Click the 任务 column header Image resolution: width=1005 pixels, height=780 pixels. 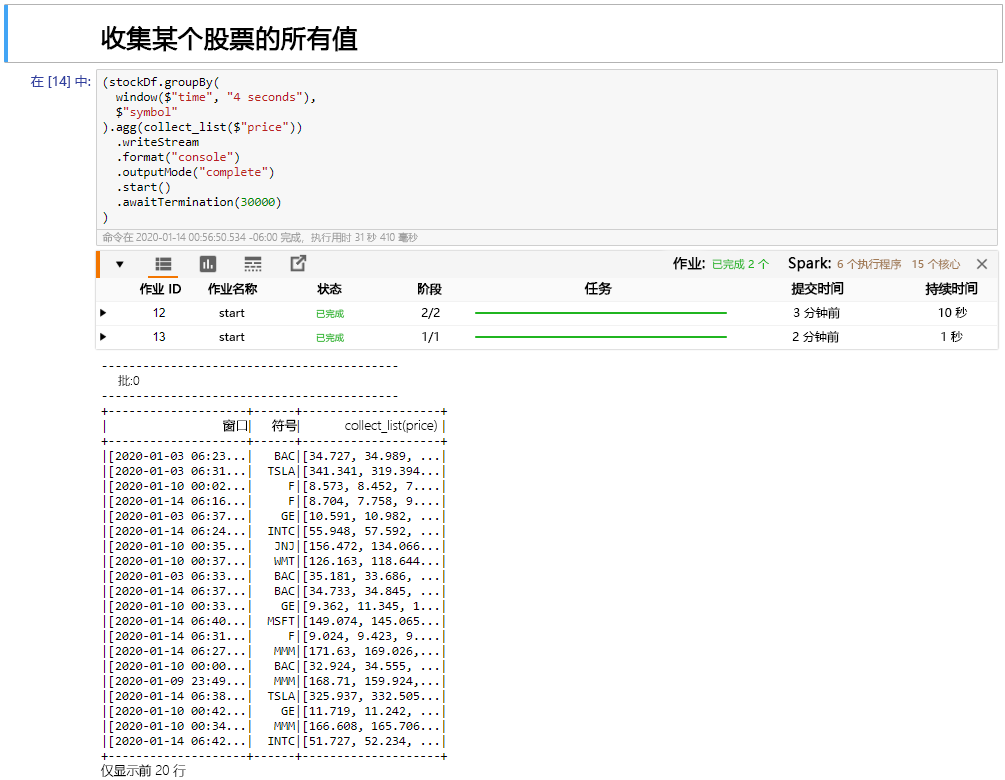[598, 289]
